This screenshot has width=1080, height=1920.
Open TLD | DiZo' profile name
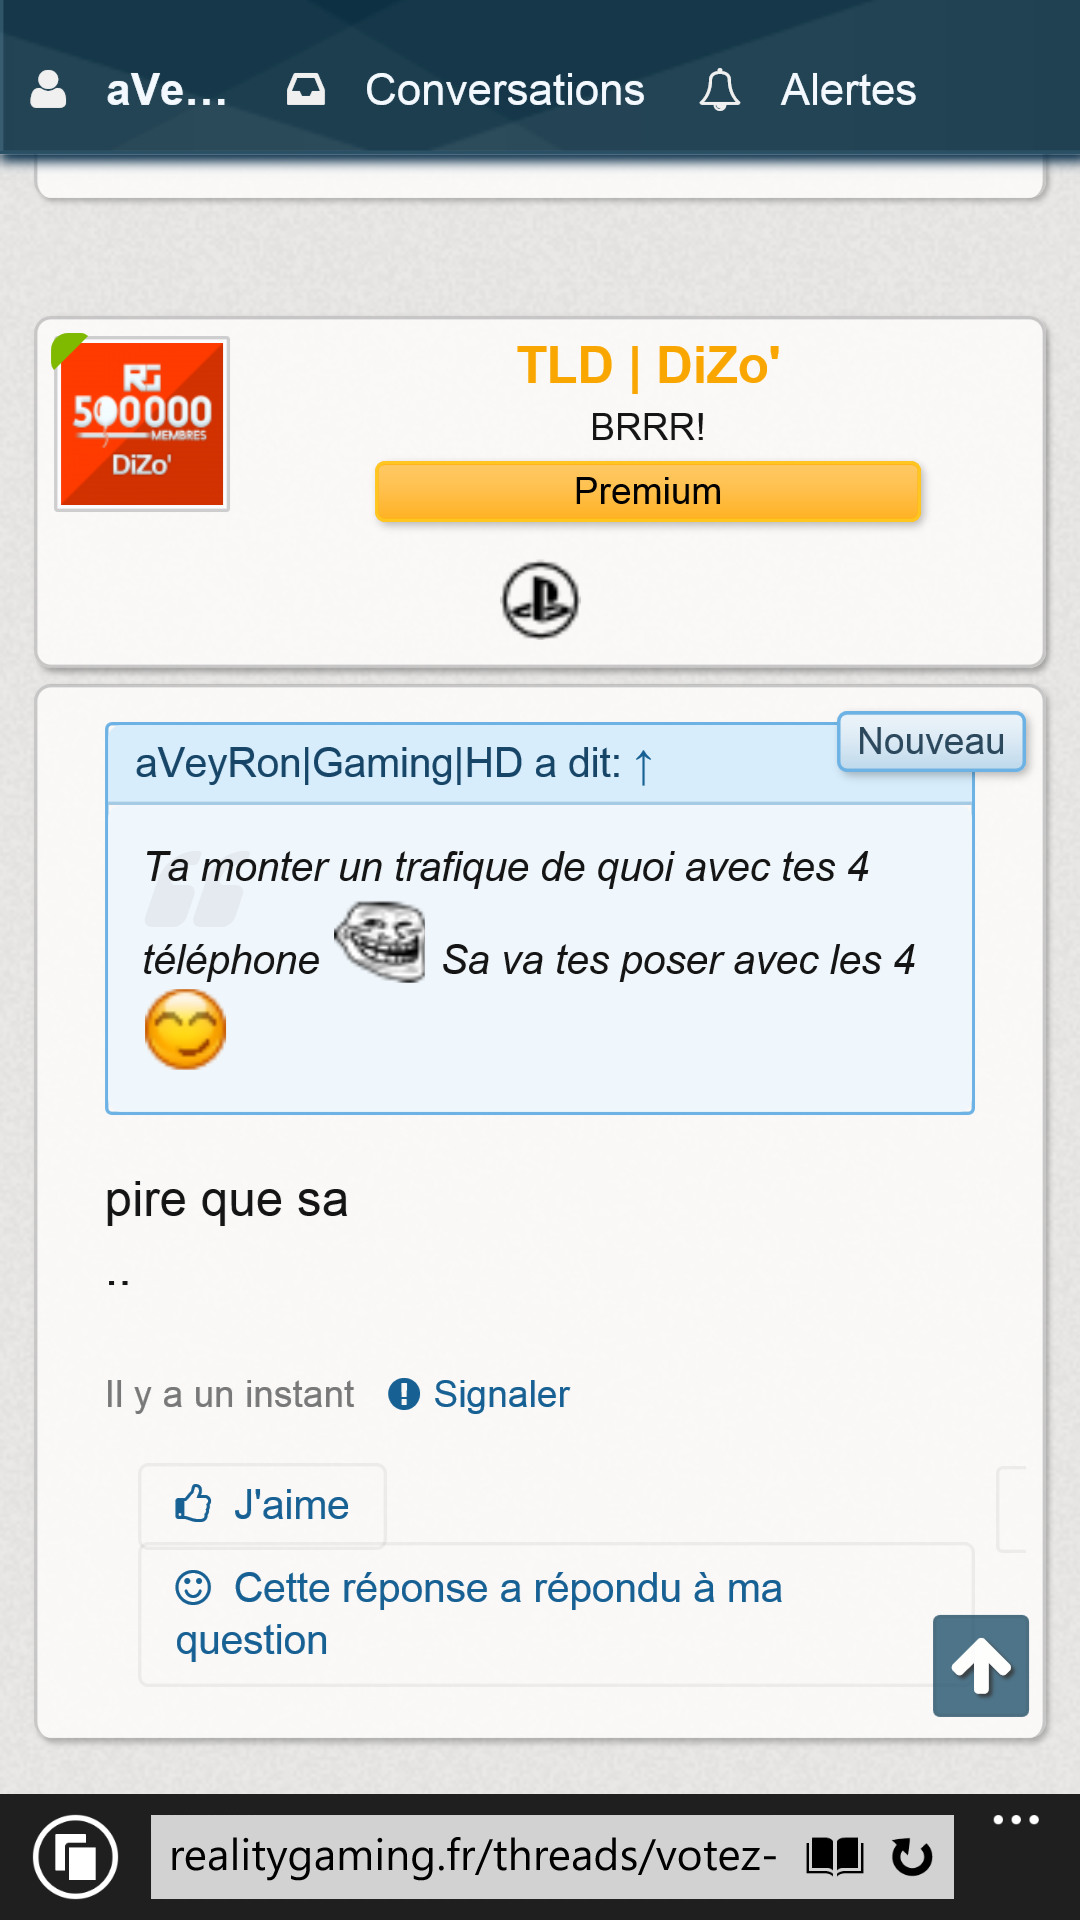pyautogui.click(x=648, y=365)
